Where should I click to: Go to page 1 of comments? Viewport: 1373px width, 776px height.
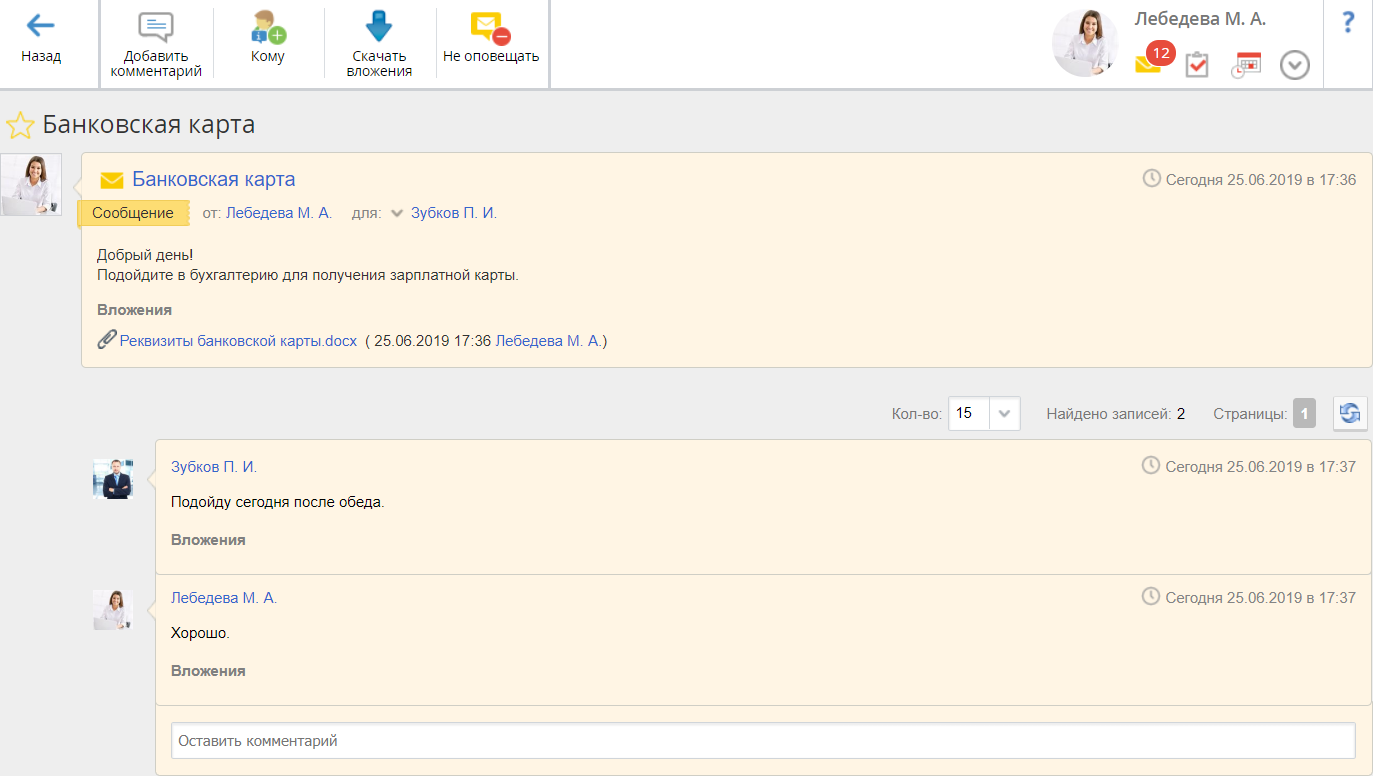tap(1304, 413)
